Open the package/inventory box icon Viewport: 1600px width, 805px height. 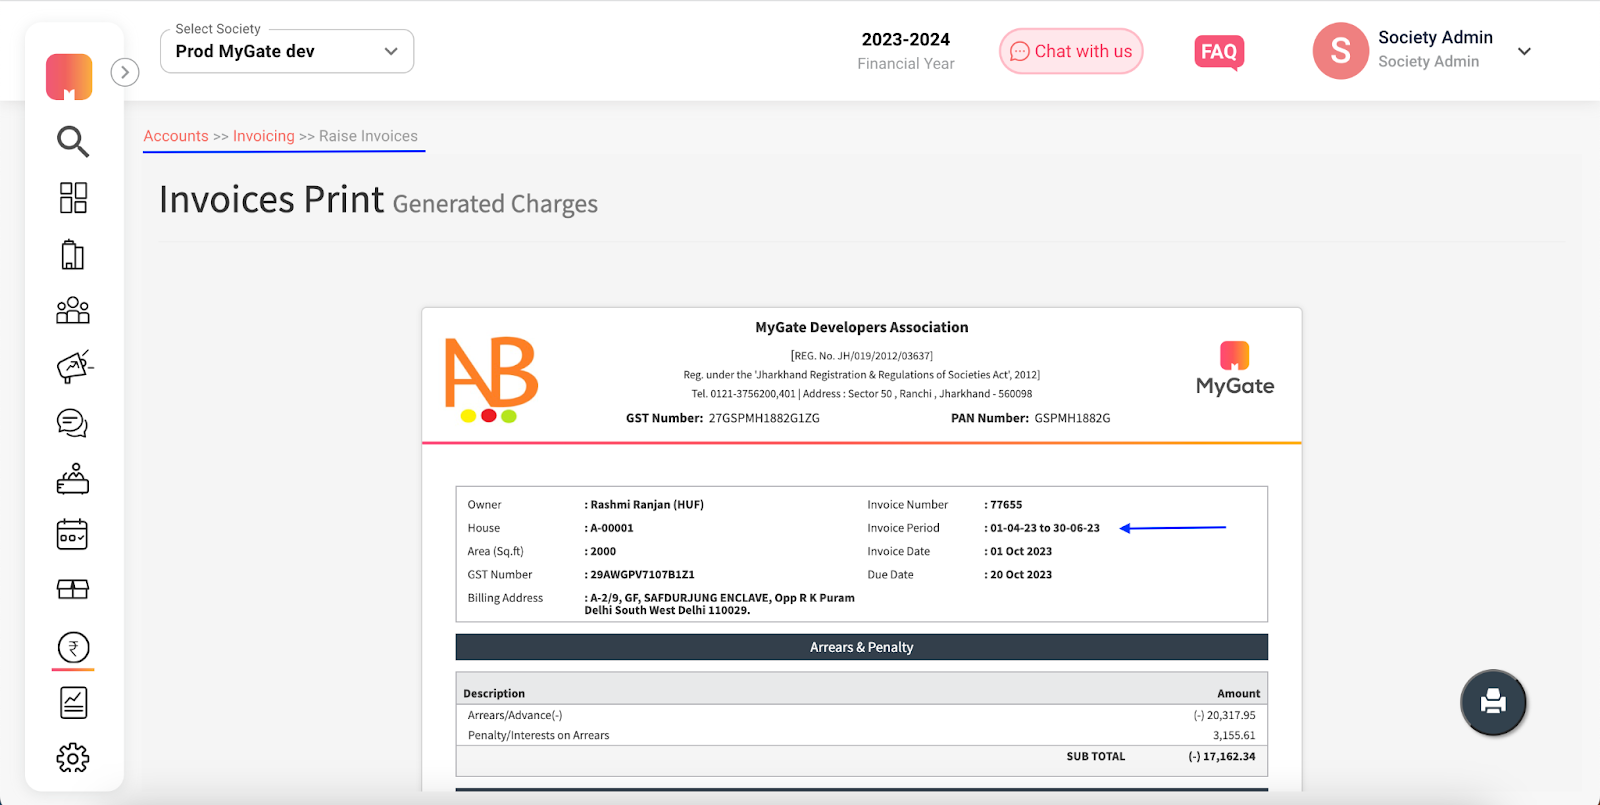(73, 590)
